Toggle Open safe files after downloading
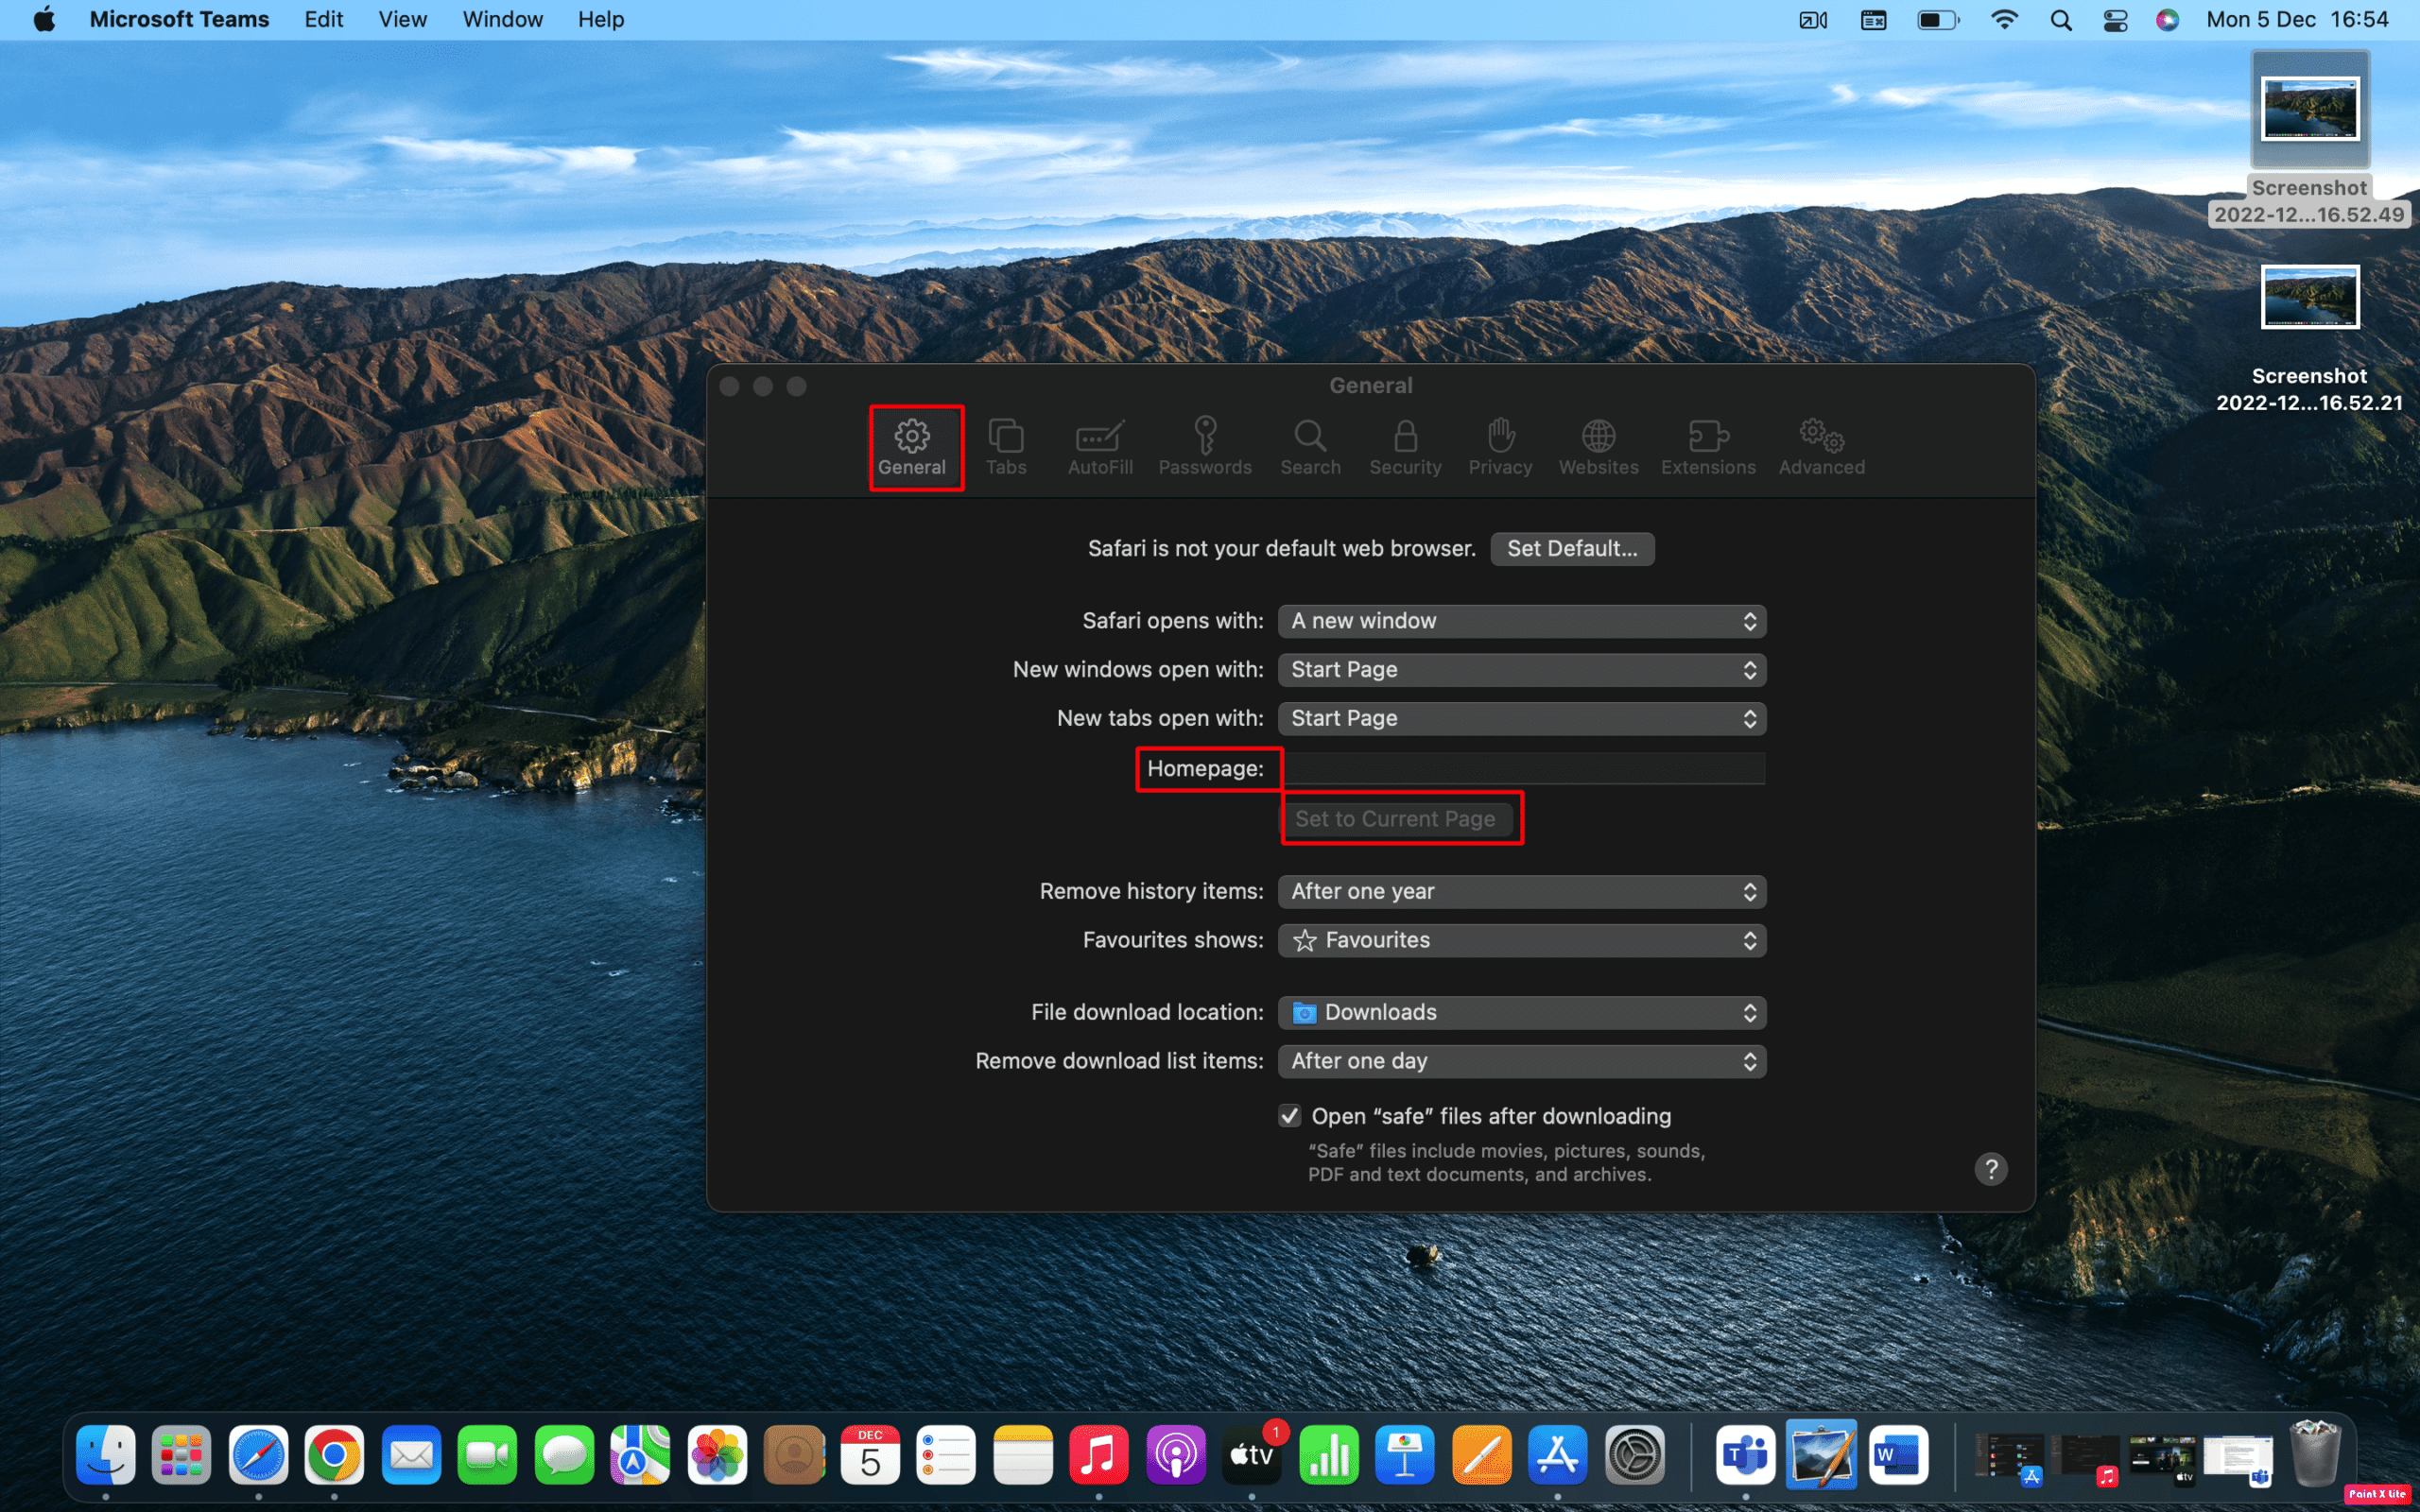 (1288, 1115)
